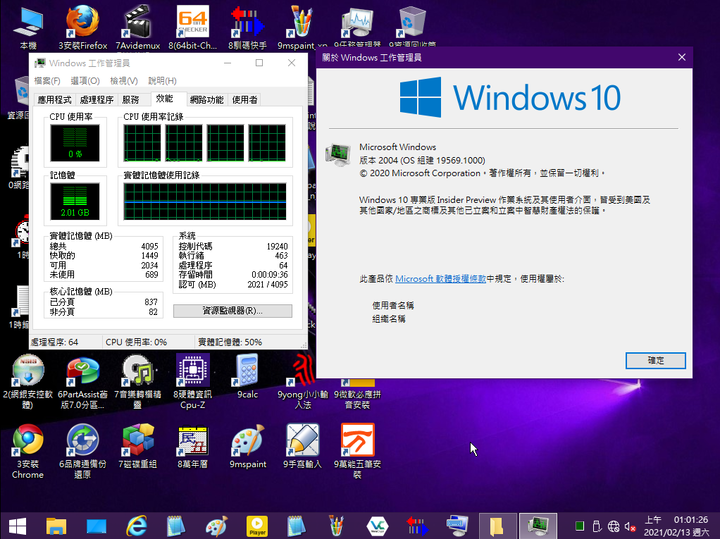Viewport: 720px width, 539px height.
Task: Open the 檢視(V) menu in Task Manager
Action: click(x=124, y=81)
